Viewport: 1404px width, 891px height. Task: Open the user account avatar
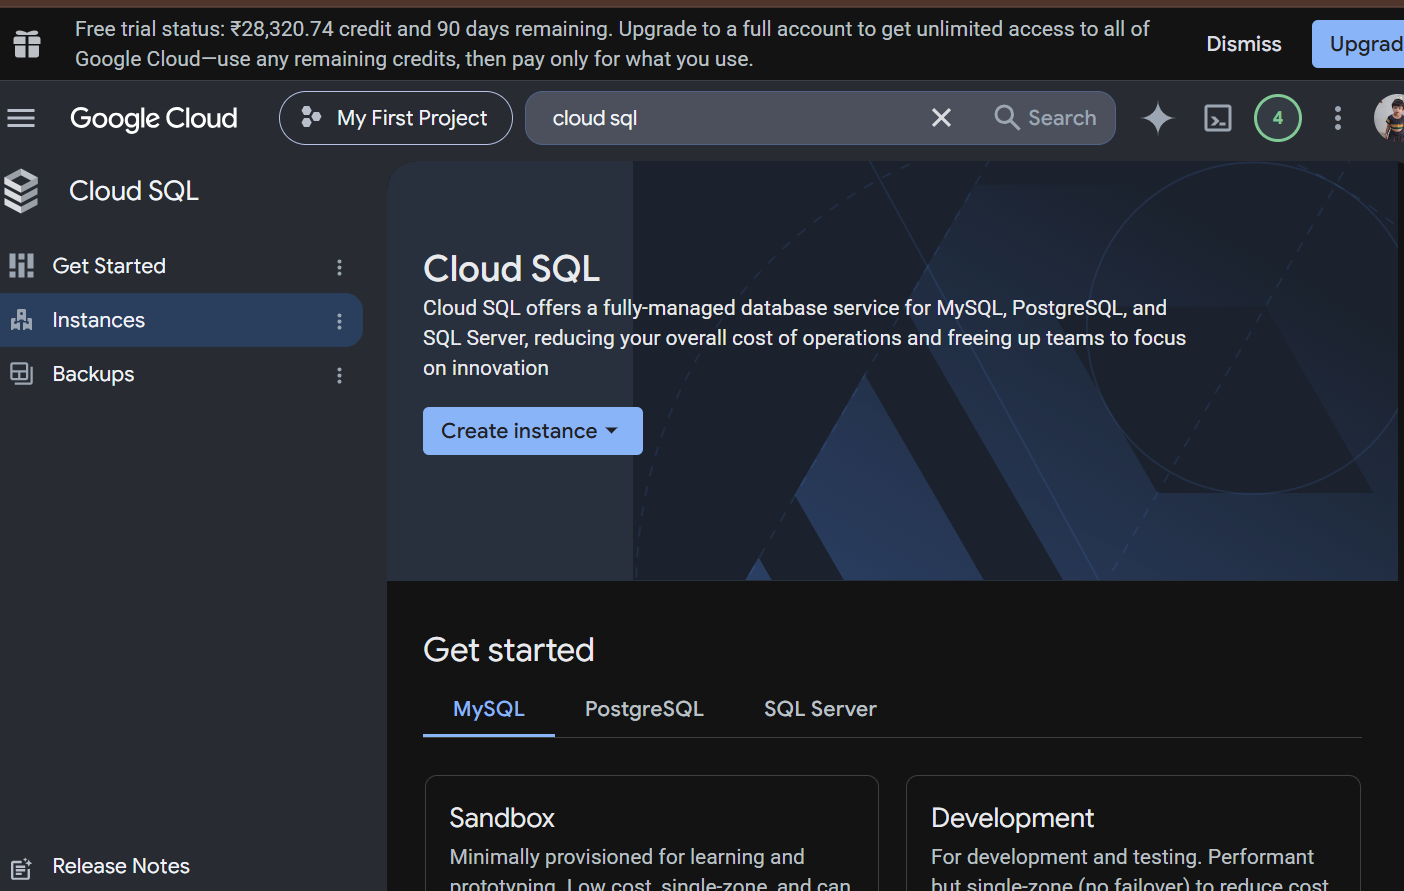click(1389, 118)
